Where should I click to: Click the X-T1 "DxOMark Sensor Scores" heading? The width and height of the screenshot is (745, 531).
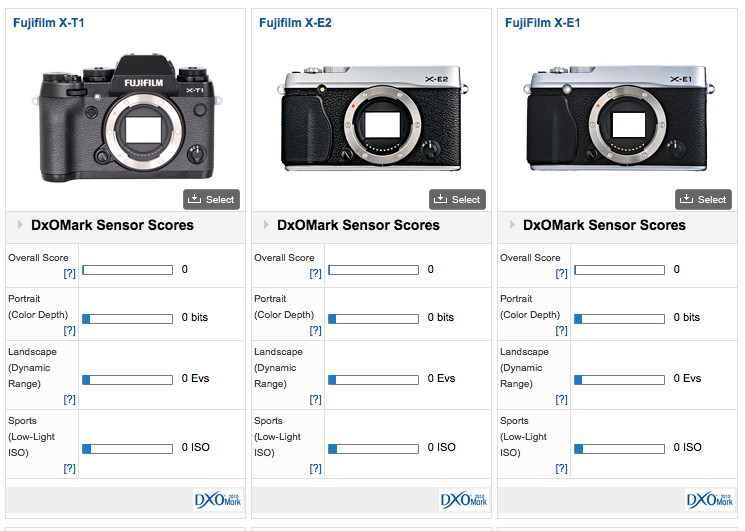[113, 225]
